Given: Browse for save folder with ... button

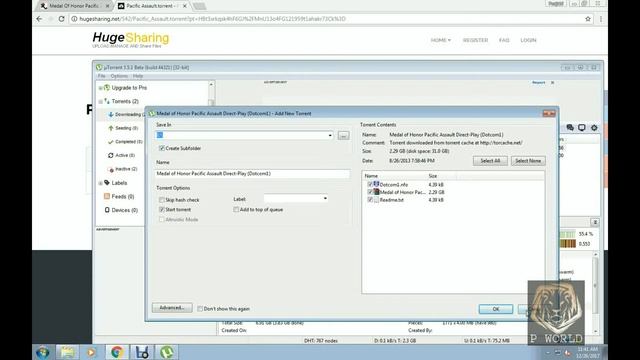Looking at the screenshot, I should coord(343,136).
